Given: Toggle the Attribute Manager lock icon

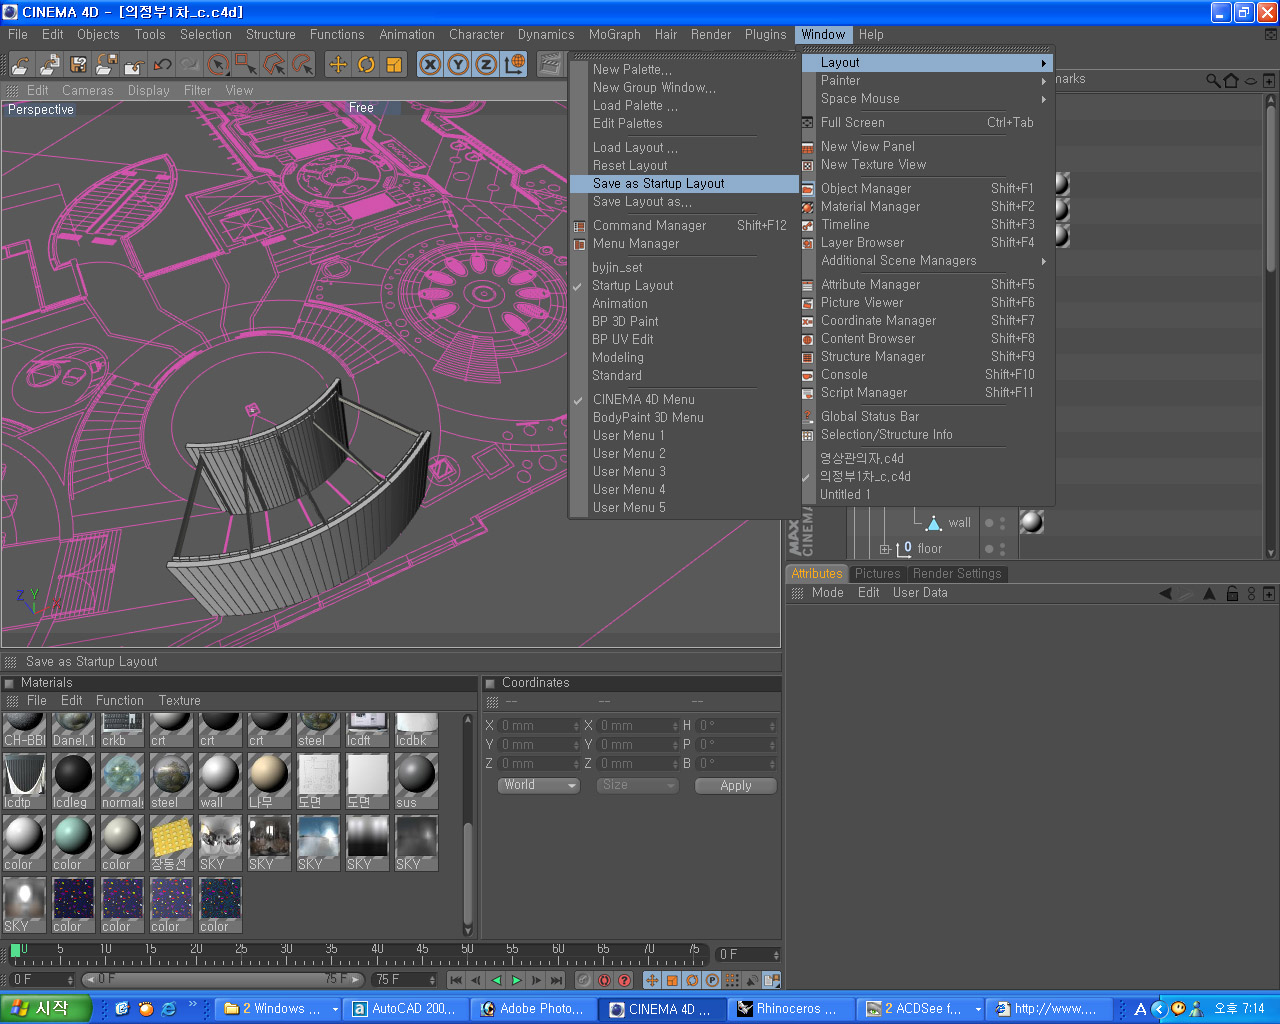Looking at the screenshot, I should (1232, 593).
